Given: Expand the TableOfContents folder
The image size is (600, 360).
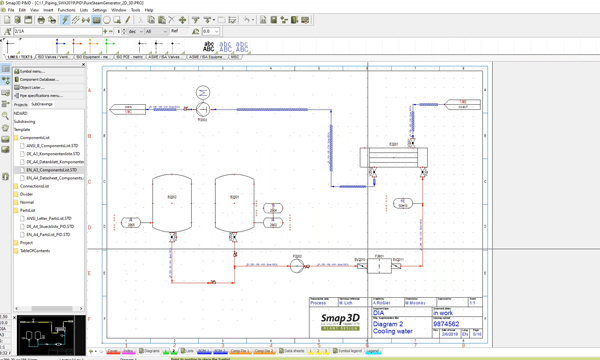Looking at the screenshot, I should pos(16,251).
